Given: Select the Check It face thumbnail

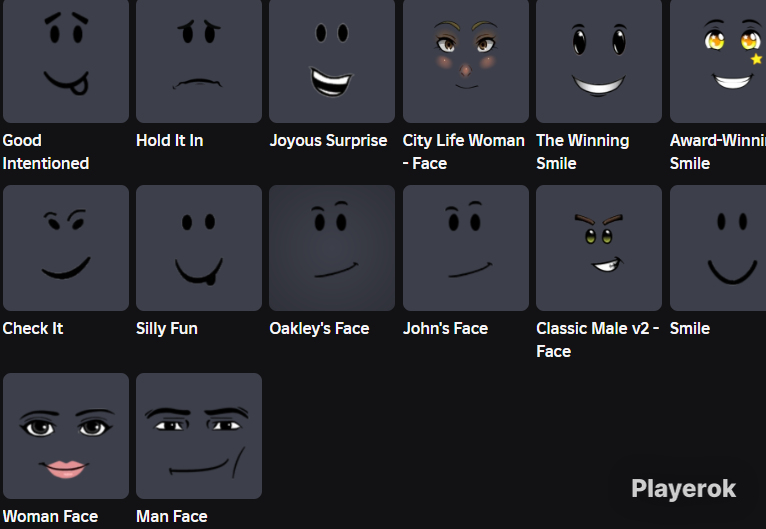Looking at the screenshot, I should (x=66, y=248).
